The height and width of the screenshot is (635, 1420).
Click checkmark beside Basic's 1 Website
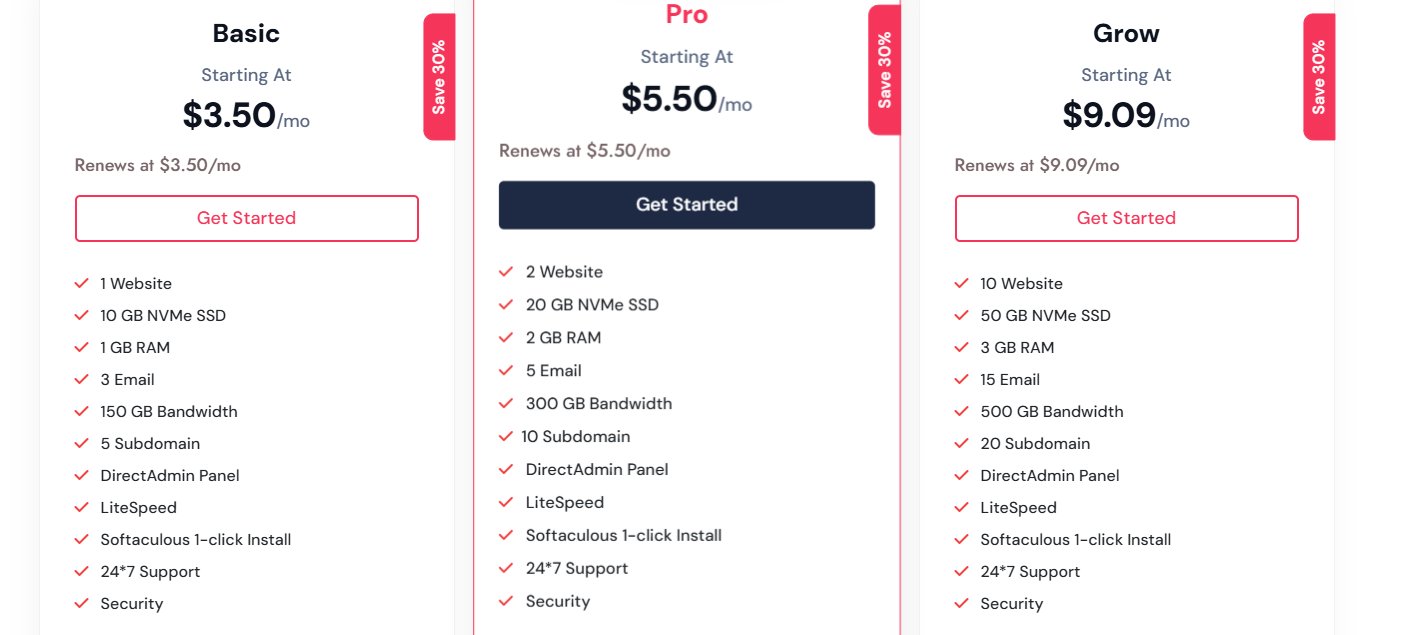82,284
